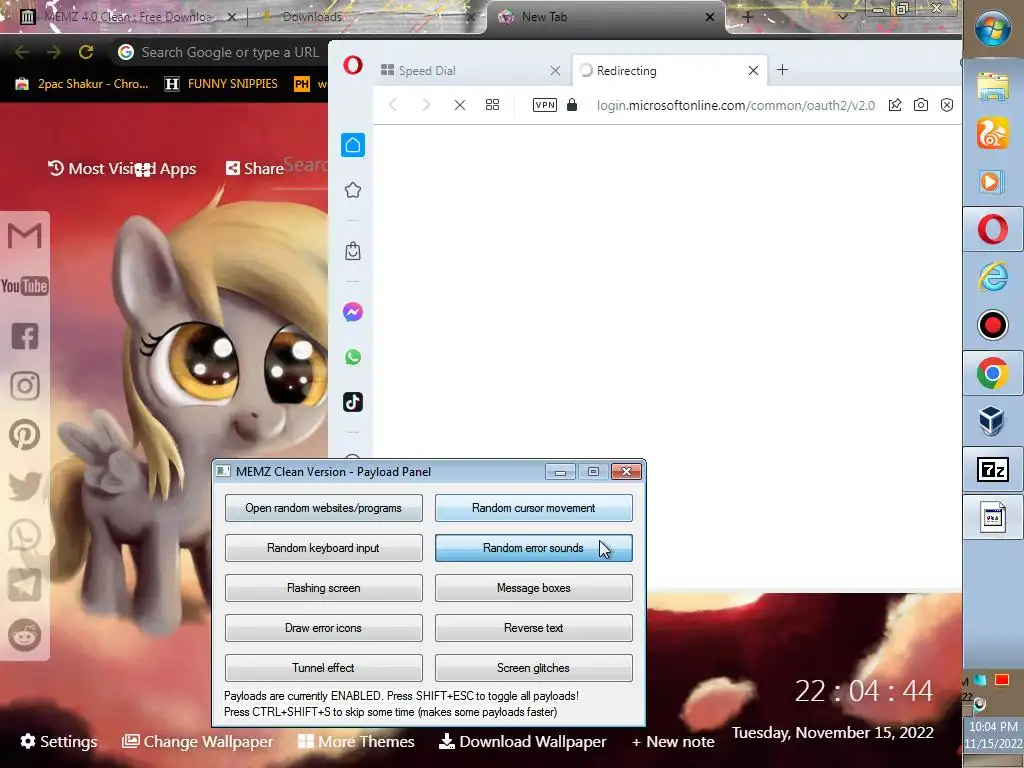
Task: Open Windows Start orb
Action: pyautogui.click(x=993, y=29)
